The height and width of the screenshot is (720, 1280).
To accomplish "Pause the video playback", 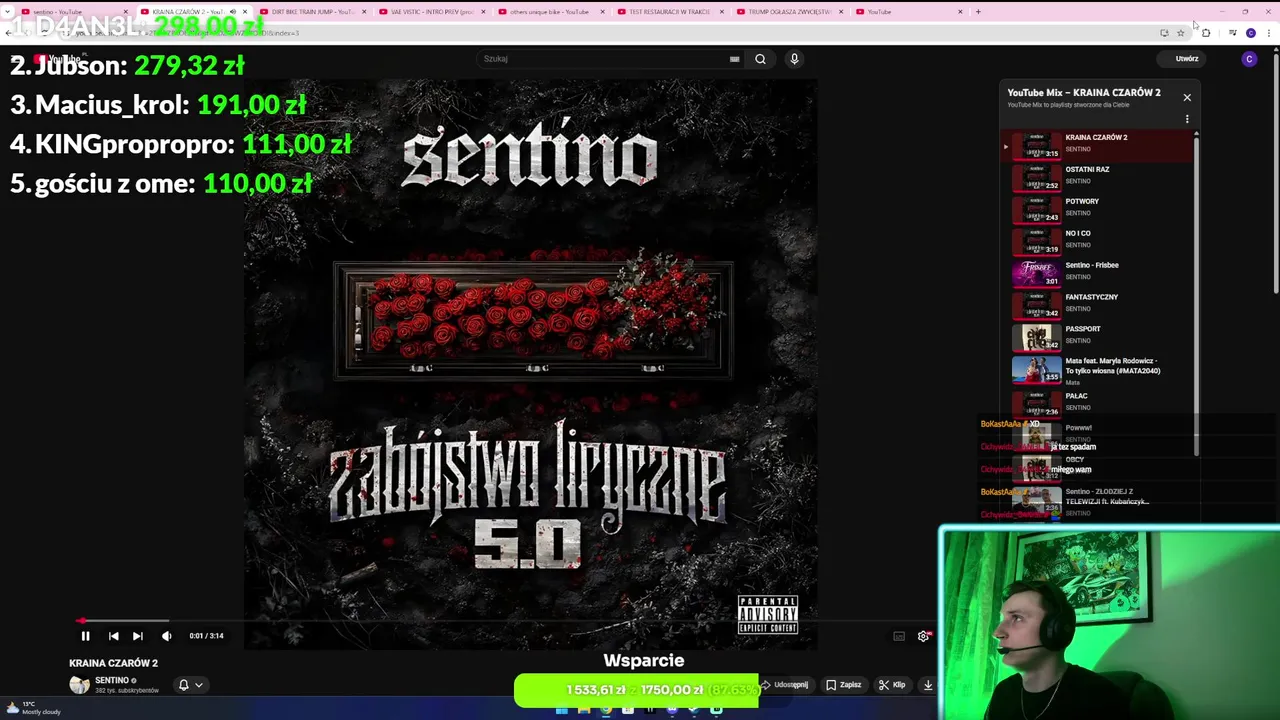I will pos(85,636).
